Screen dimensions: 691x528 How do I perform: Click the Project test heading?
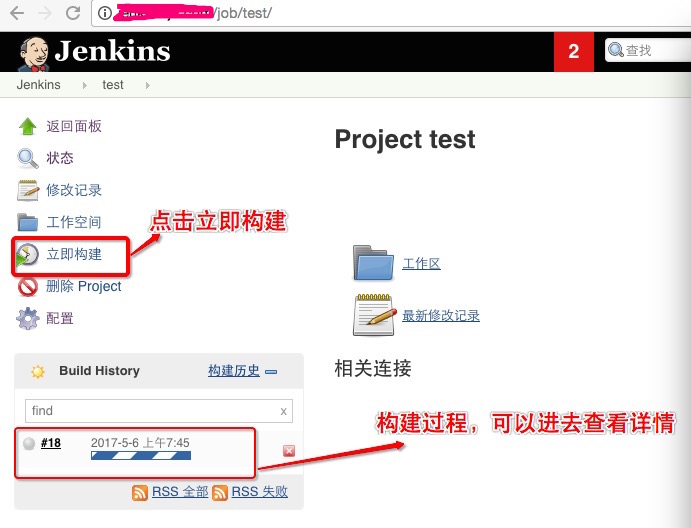405,140
